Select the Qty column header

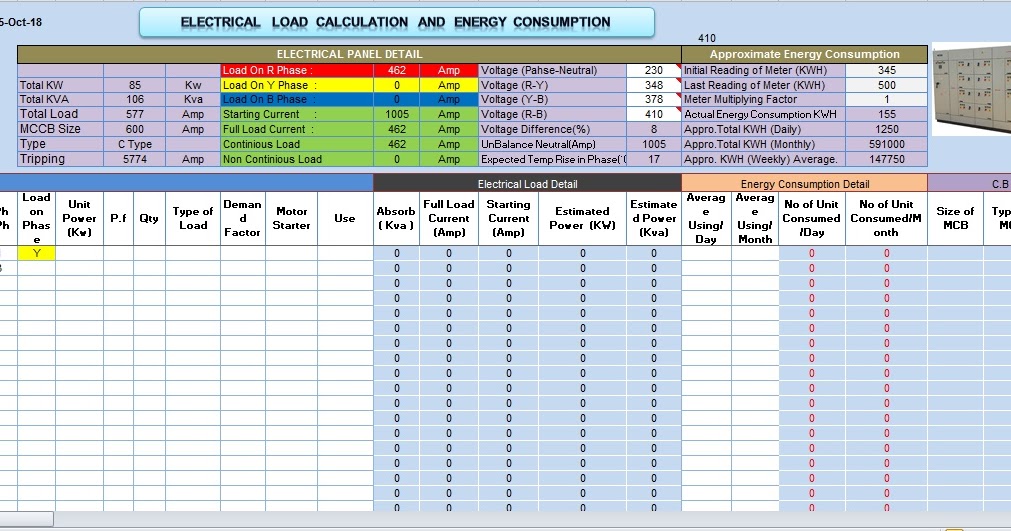(149, 218)
